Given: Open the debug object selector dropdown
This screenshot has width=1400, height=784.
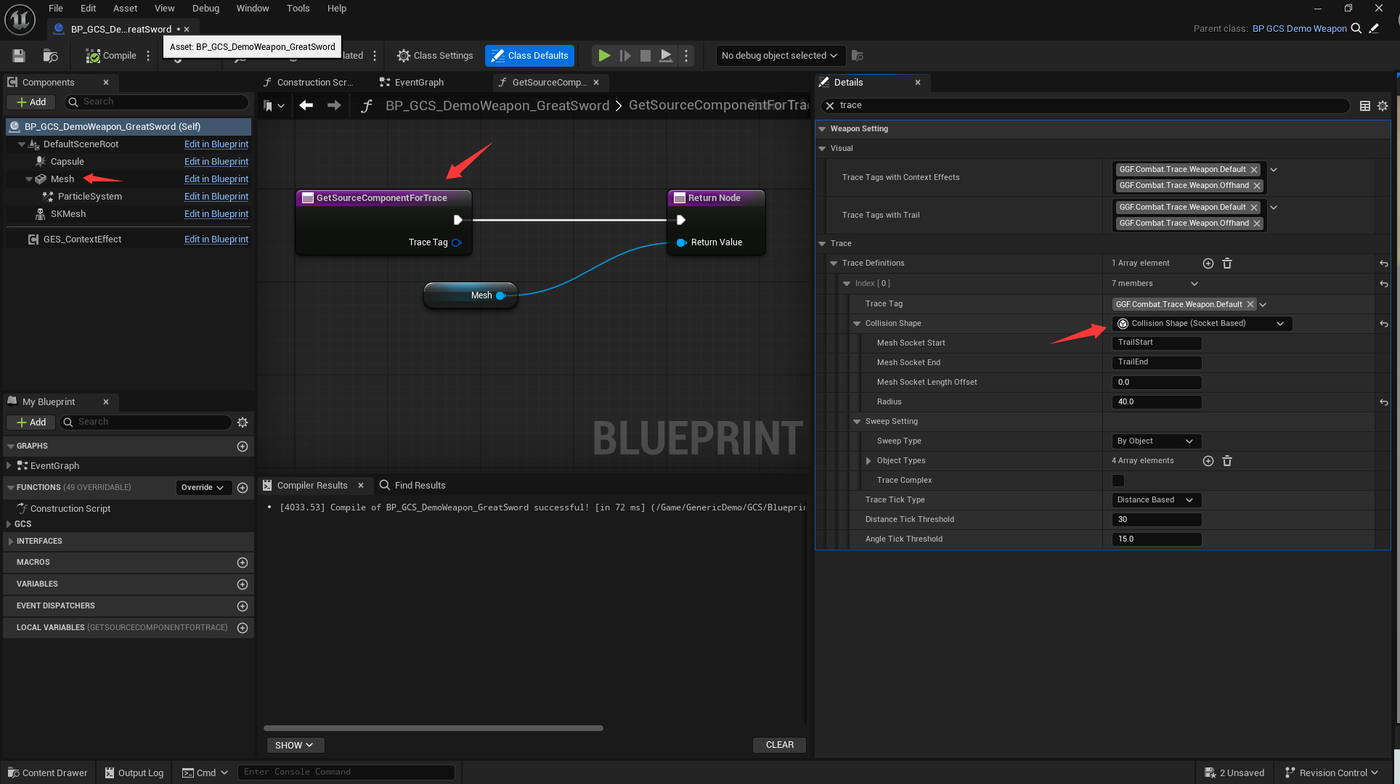Looking at the screenshot, I should coord(780,56).
